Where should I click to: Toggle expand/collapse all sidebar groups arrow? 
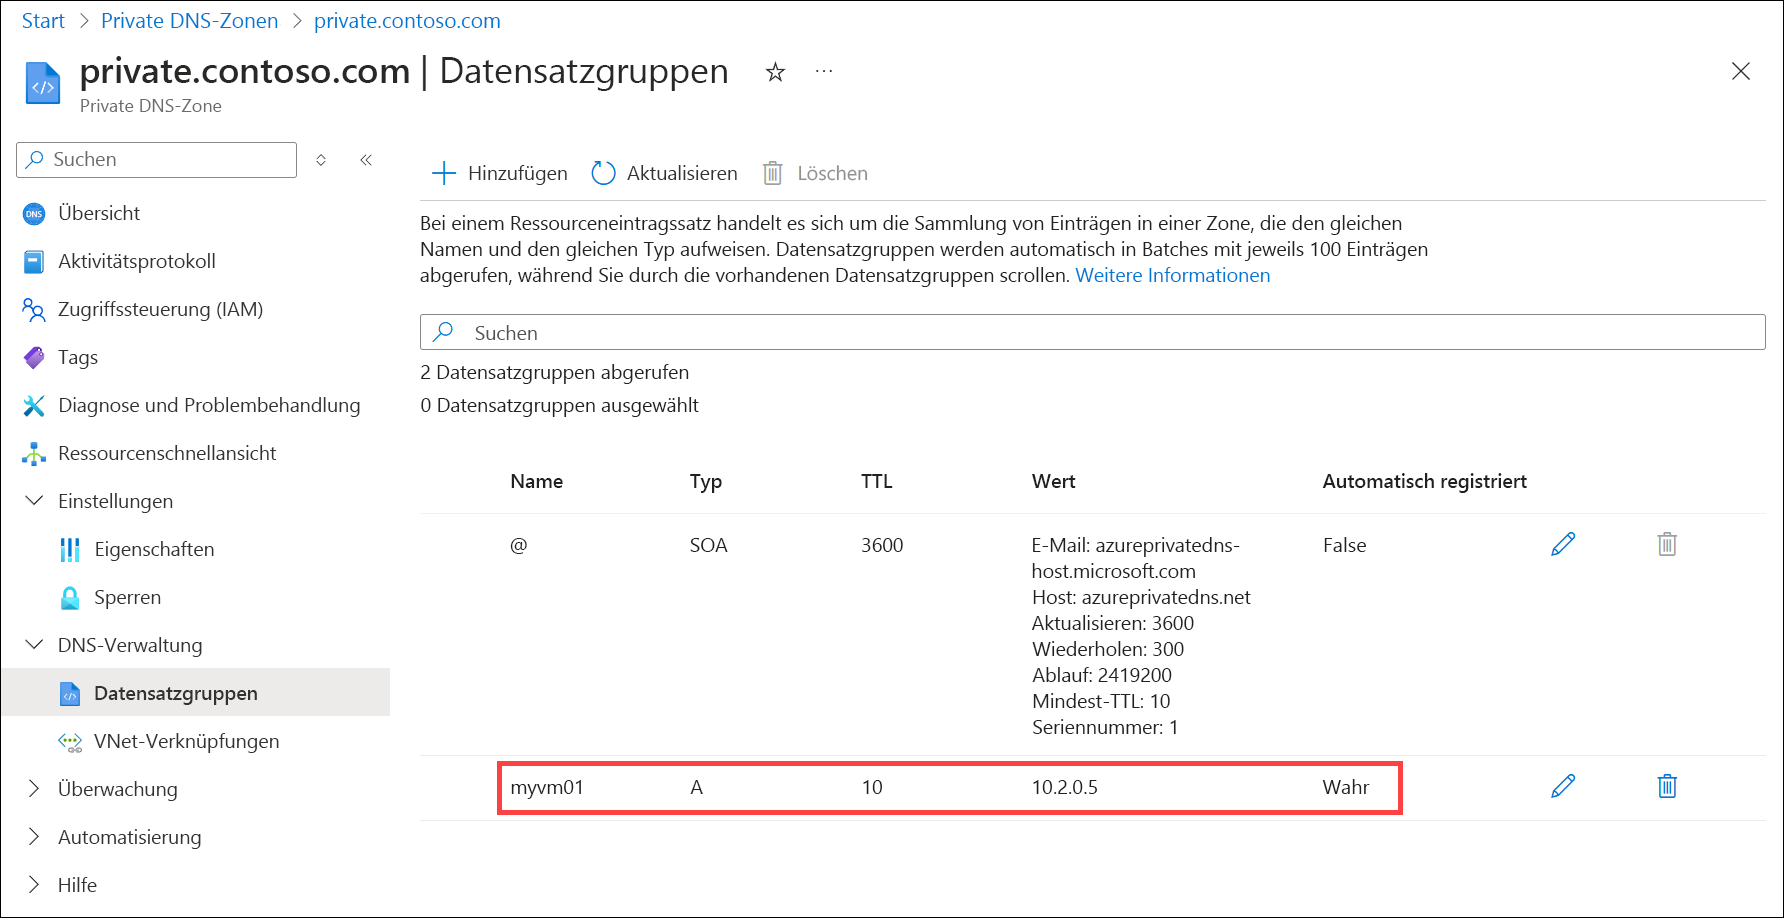click(x=321, y=160)
